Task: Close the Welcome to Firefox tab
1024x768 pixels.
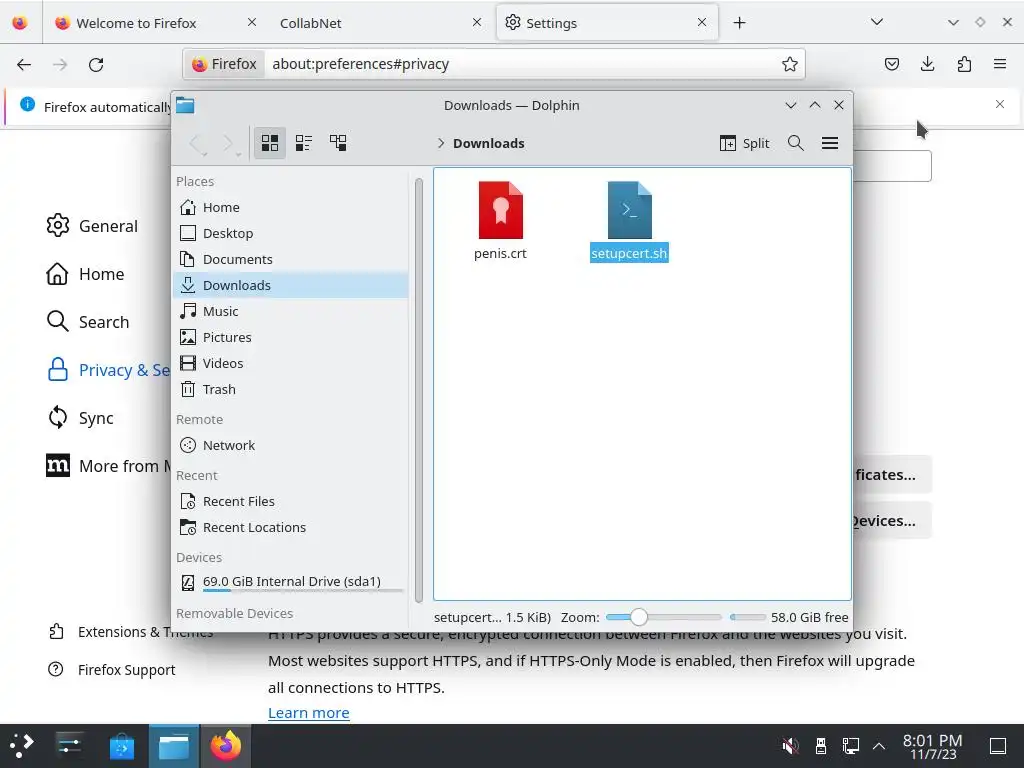Action: tap(251, 22)
